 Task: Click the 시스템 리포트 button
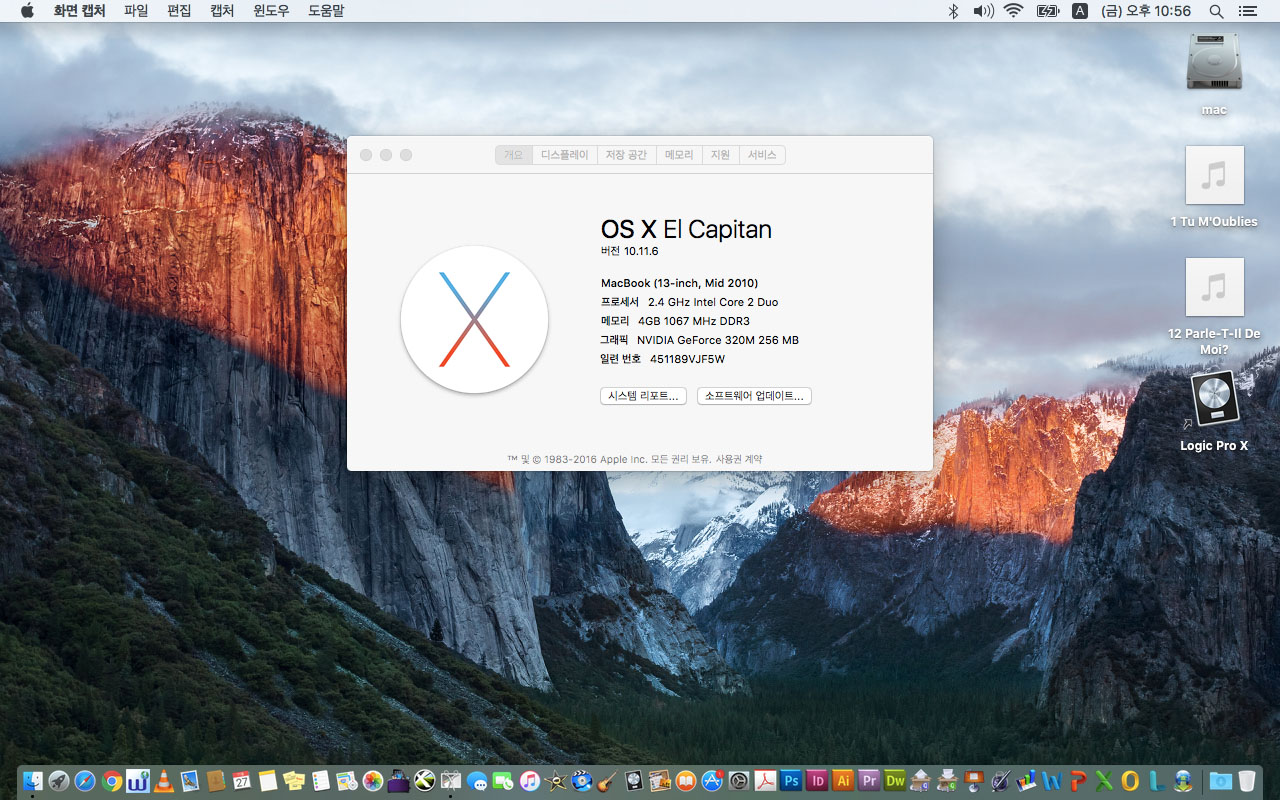click(x=643, y=396)
